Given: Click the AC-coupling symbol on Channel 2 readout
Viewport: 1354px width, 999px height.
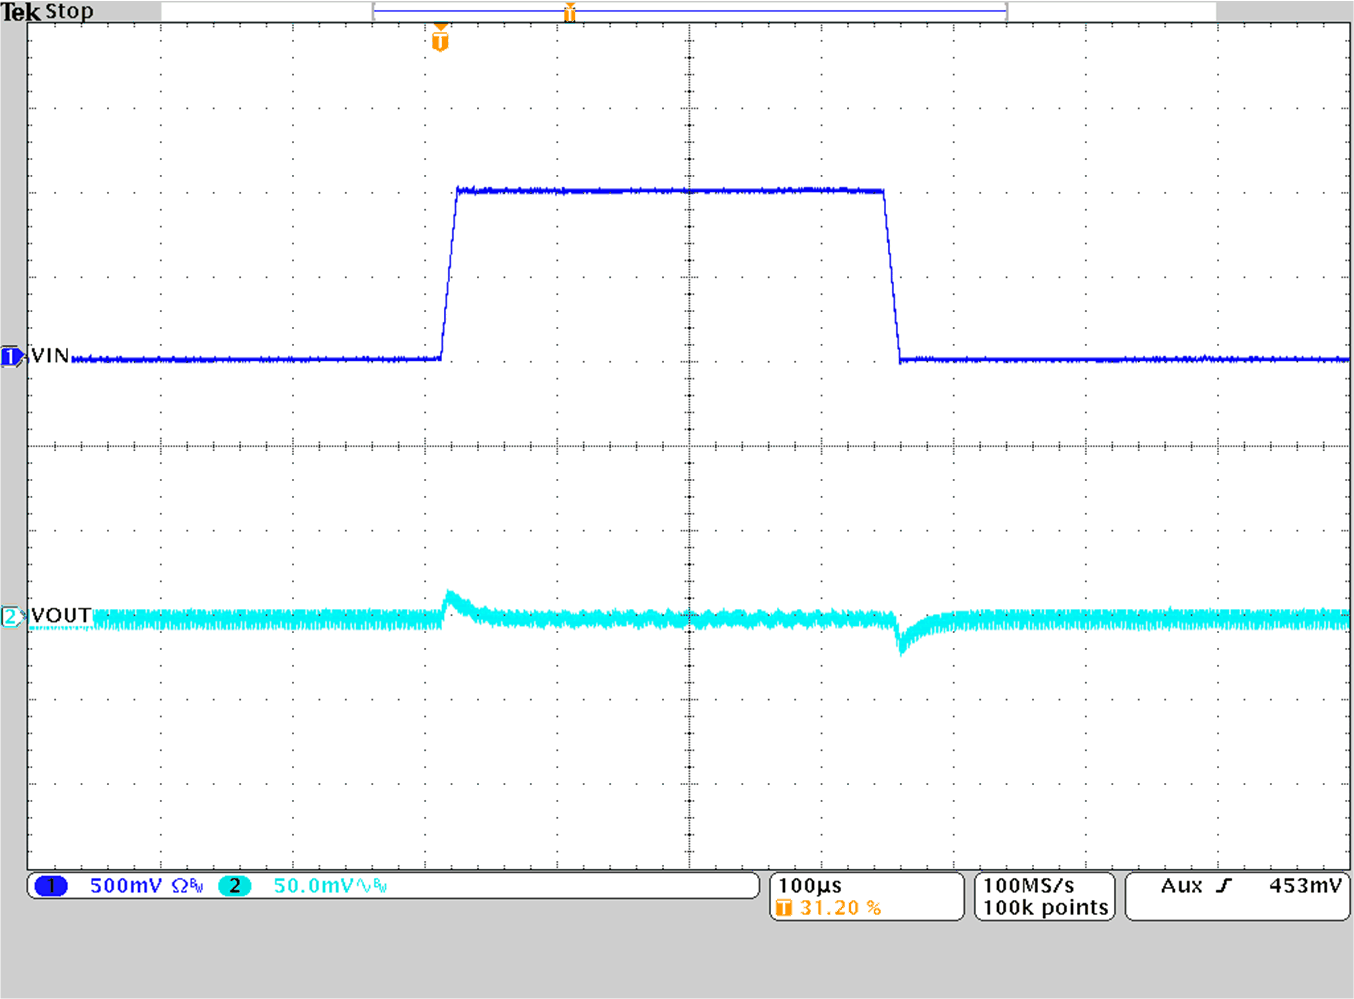Looking at the screenshot, I should pos(362,885).
